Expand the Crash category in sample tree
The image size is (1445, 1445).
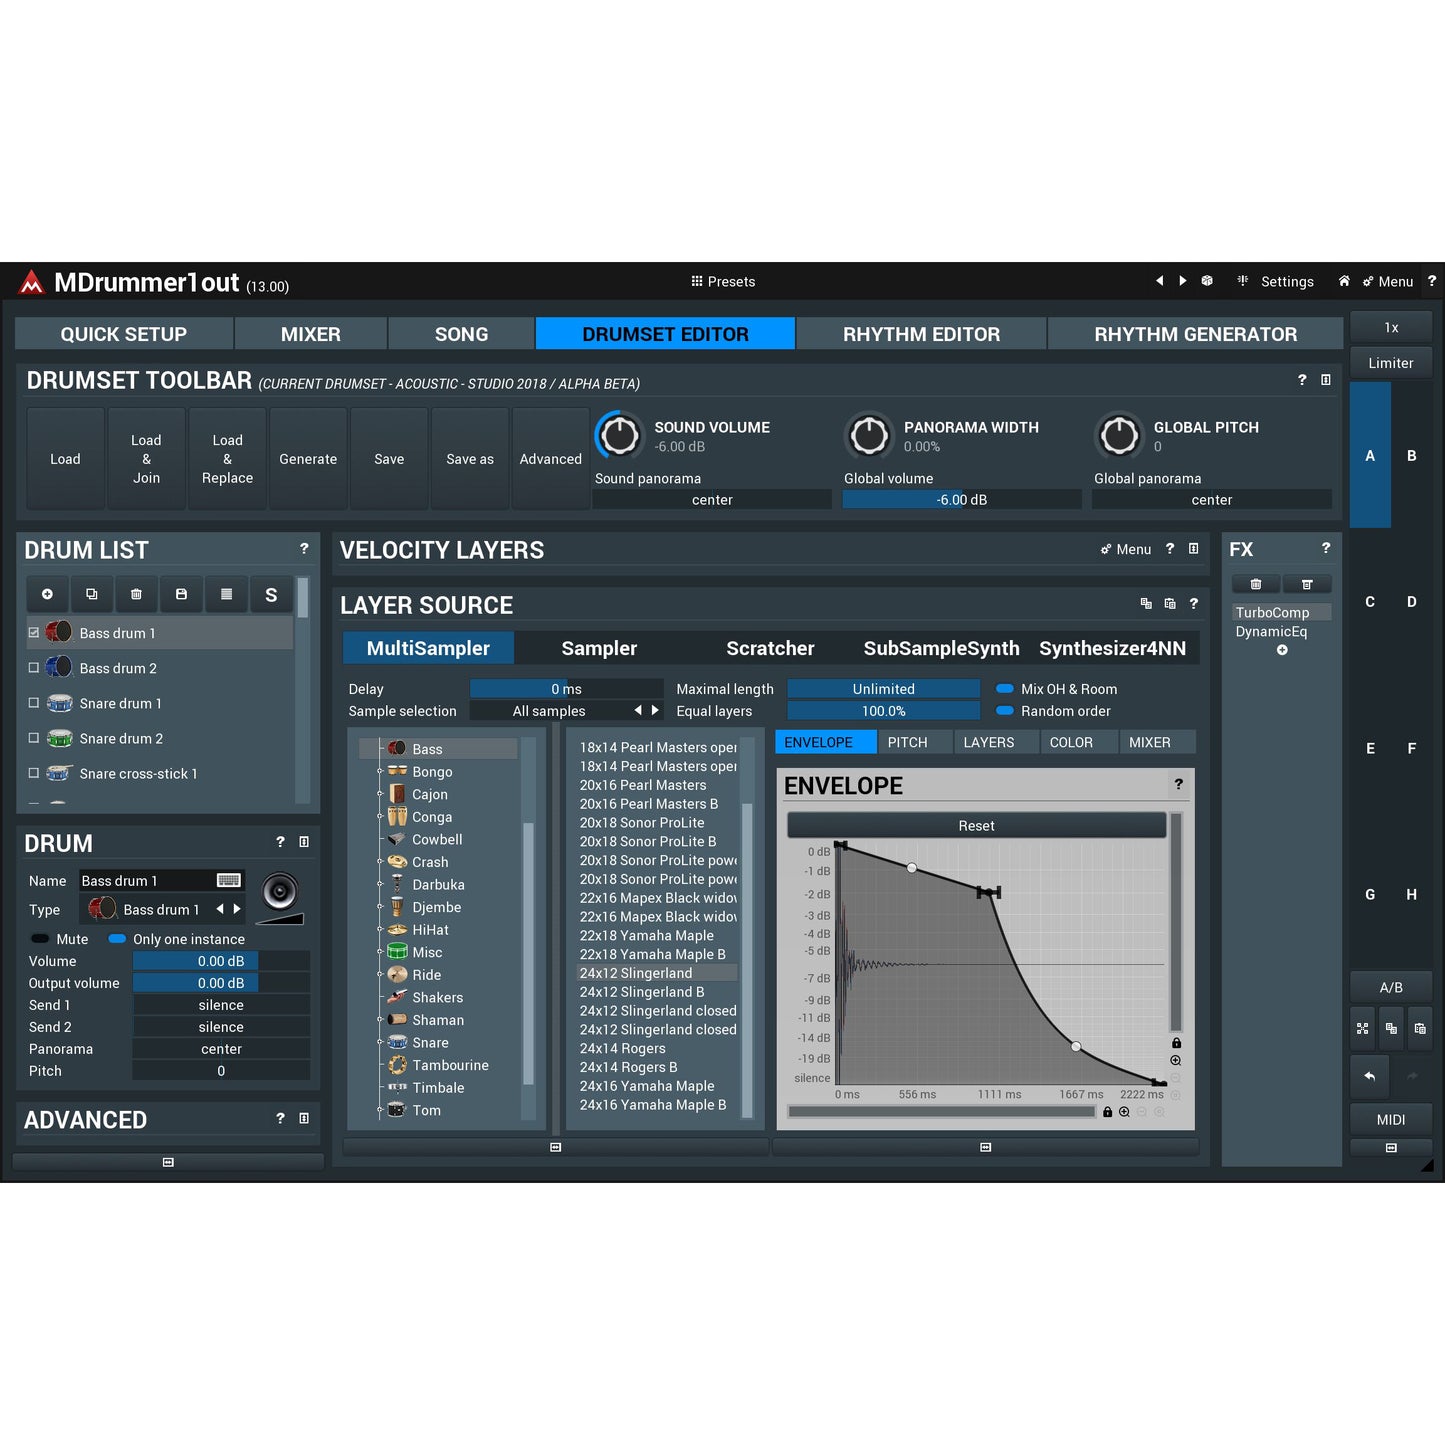378,861
